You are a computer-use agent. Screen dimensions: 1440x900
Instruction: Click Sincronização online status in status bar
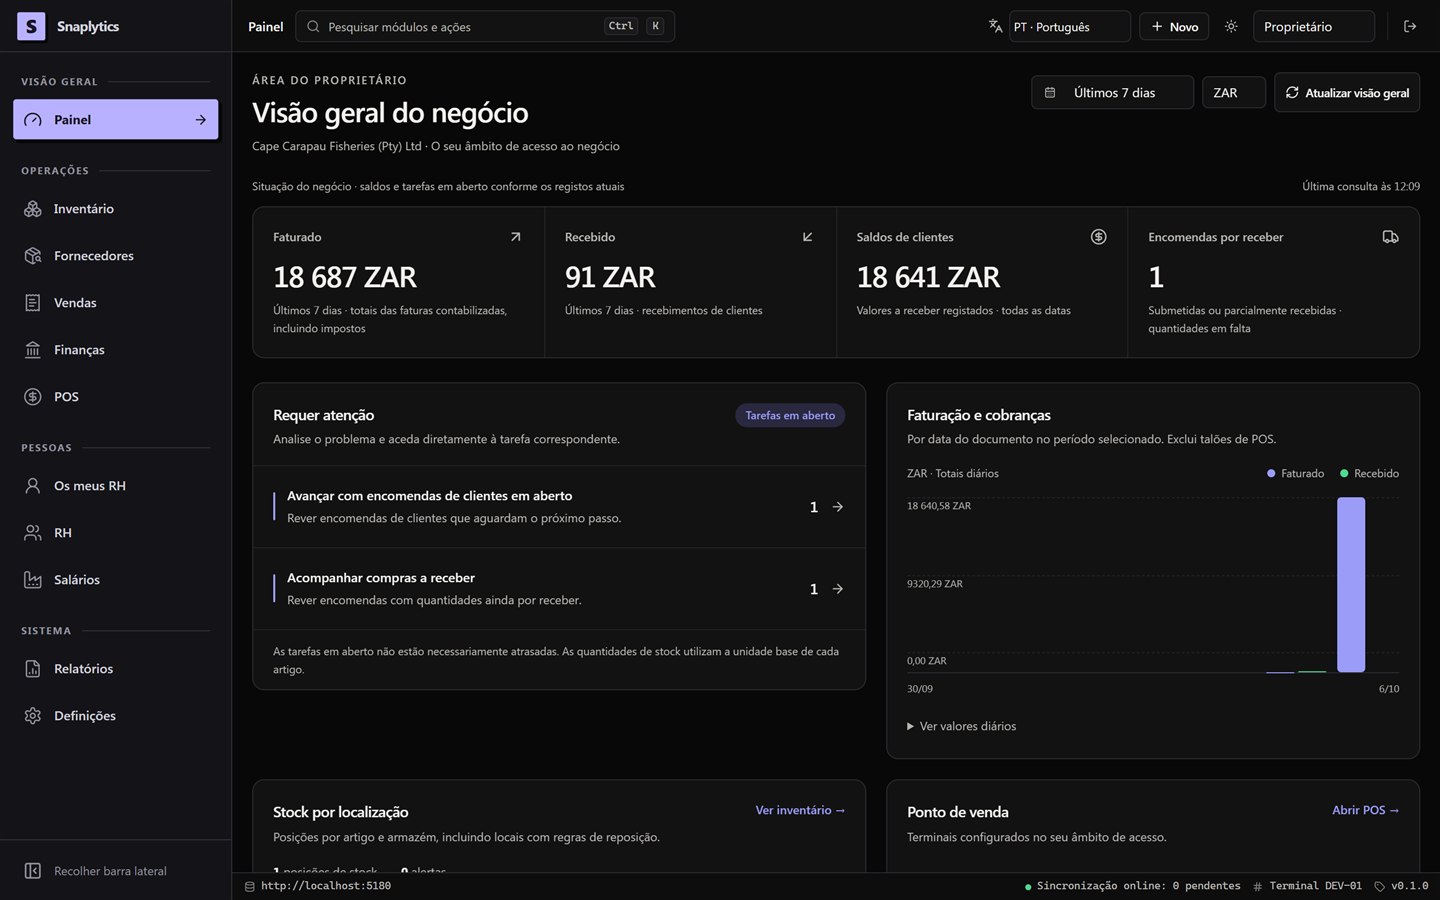pos(1132,886)
